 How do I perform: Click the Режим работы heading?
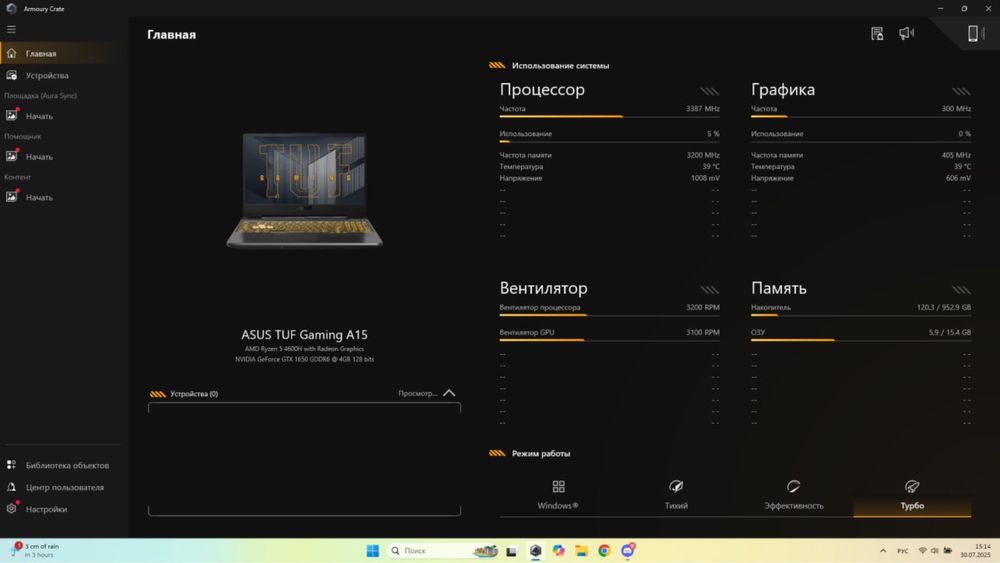coord(541,453)
